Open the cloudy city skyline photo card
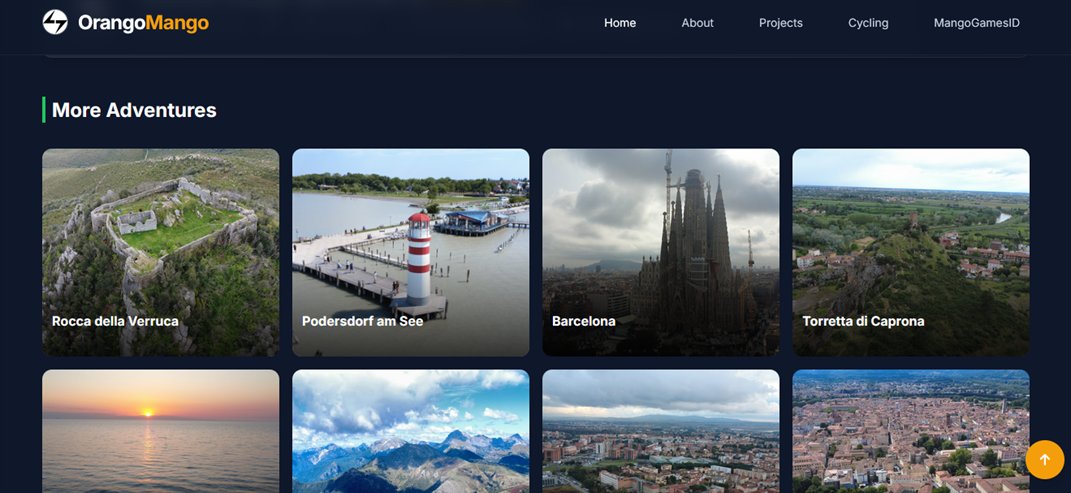 coord(660,431)
